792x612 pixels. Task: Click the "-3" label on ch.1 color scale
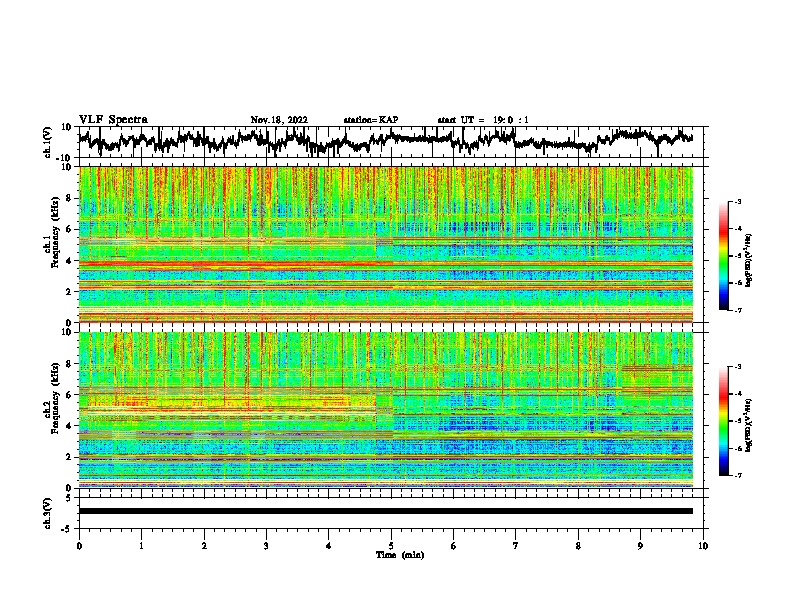pos(738,201)
